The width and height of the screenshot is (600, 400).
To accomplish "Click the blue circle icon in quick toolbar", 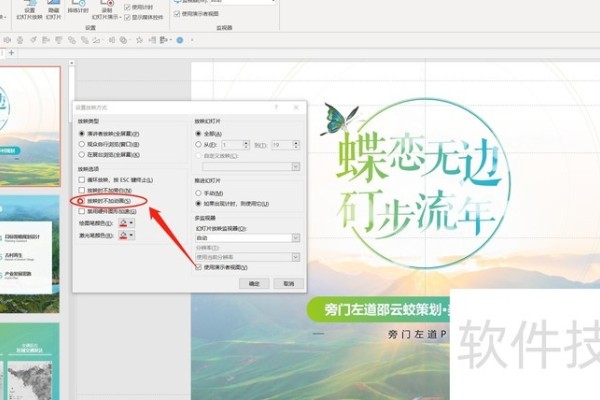I will point(179,40).
